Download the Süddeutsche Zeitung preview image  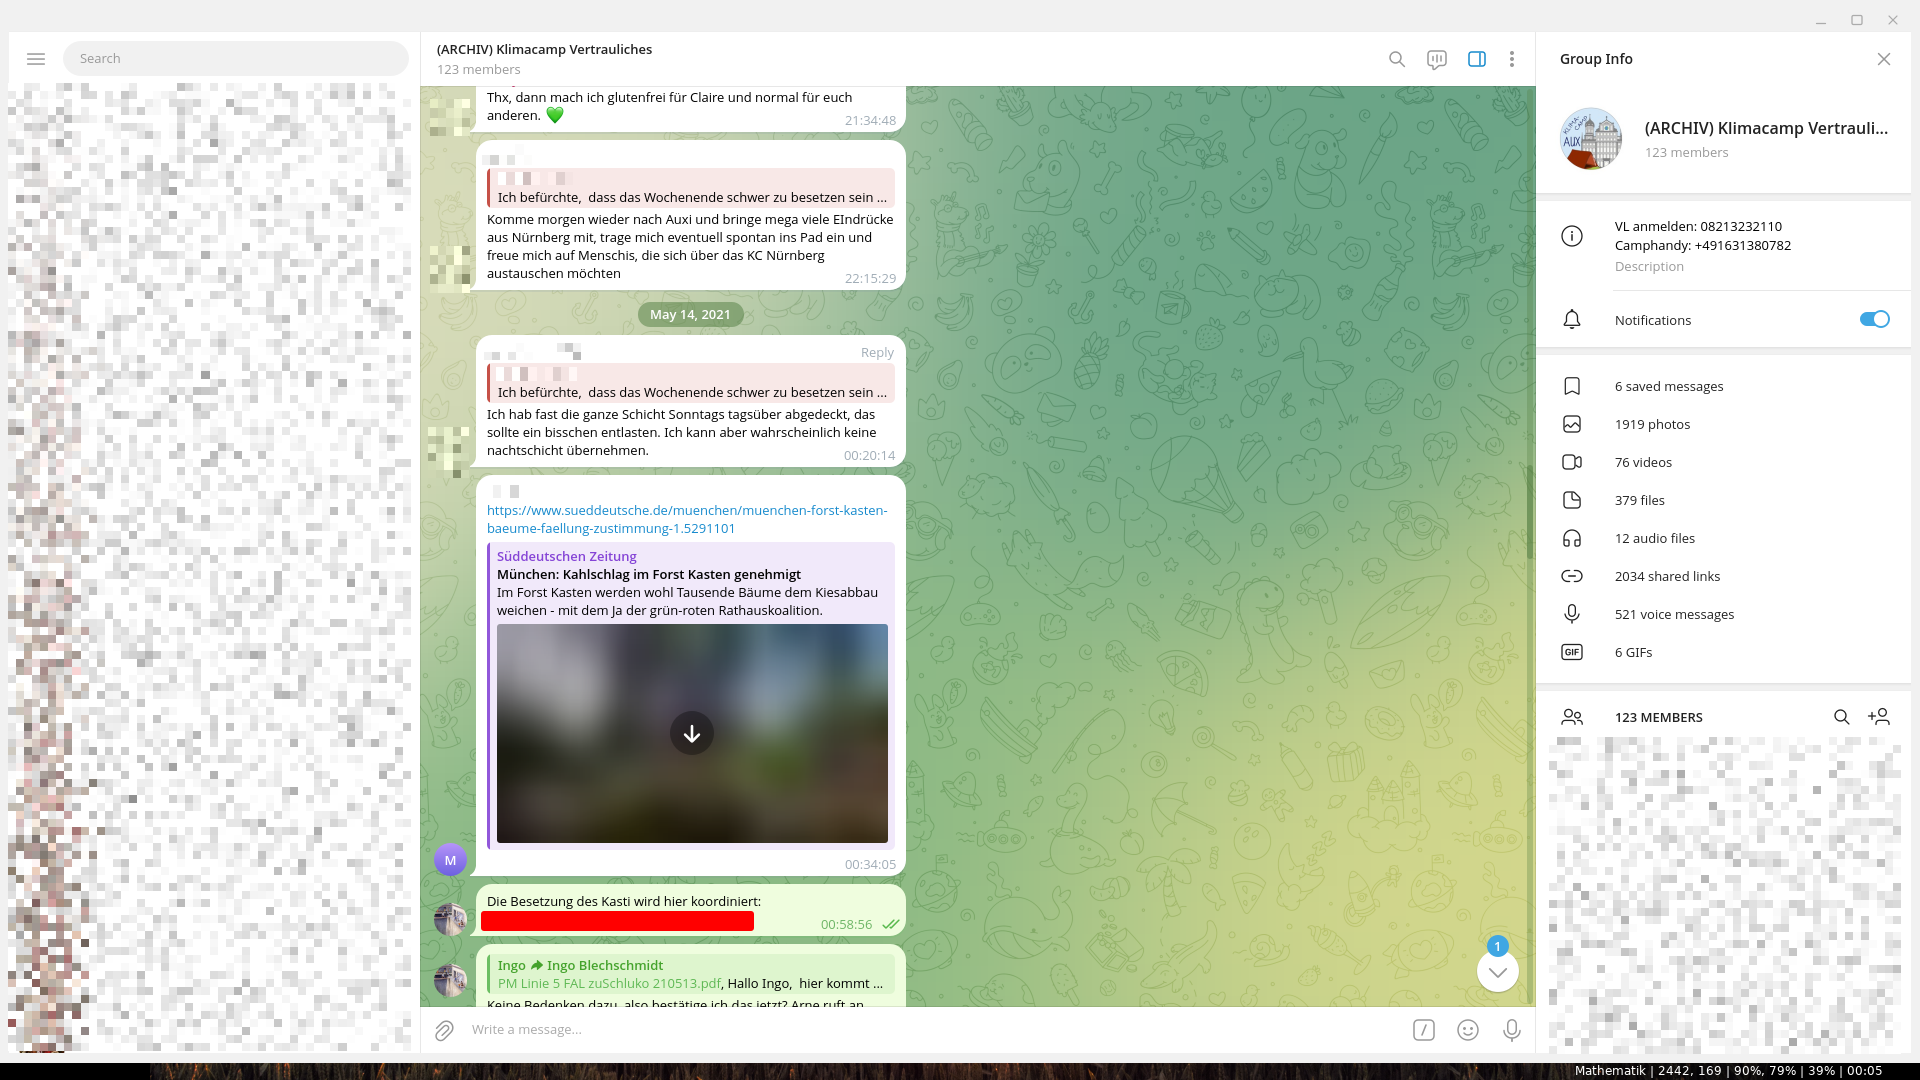(x=692, y=733)
